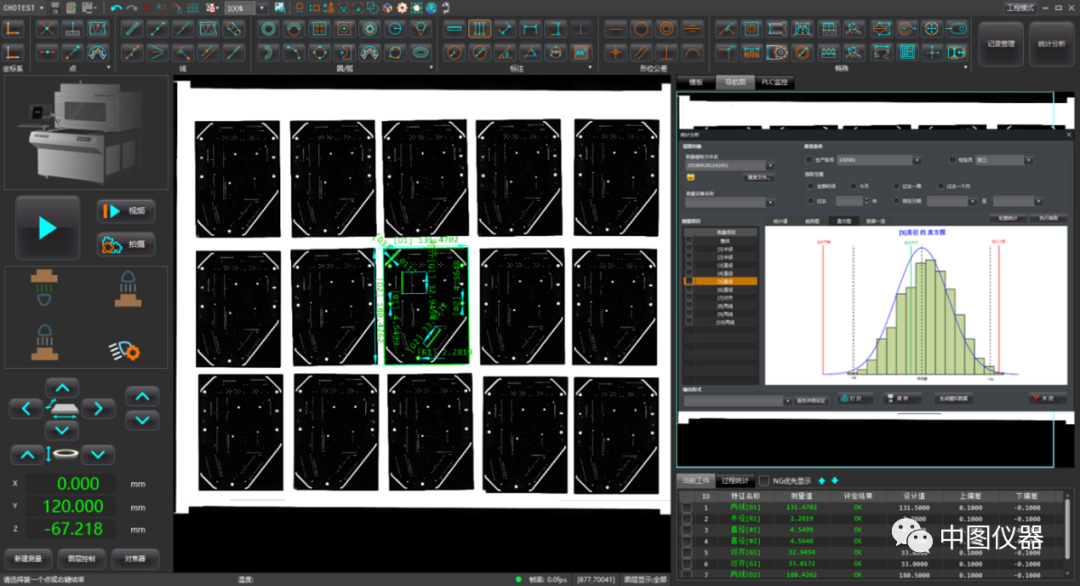Click the light settings gear icon
Screen dimensions: 1080x586
click(x=124, y=349)
